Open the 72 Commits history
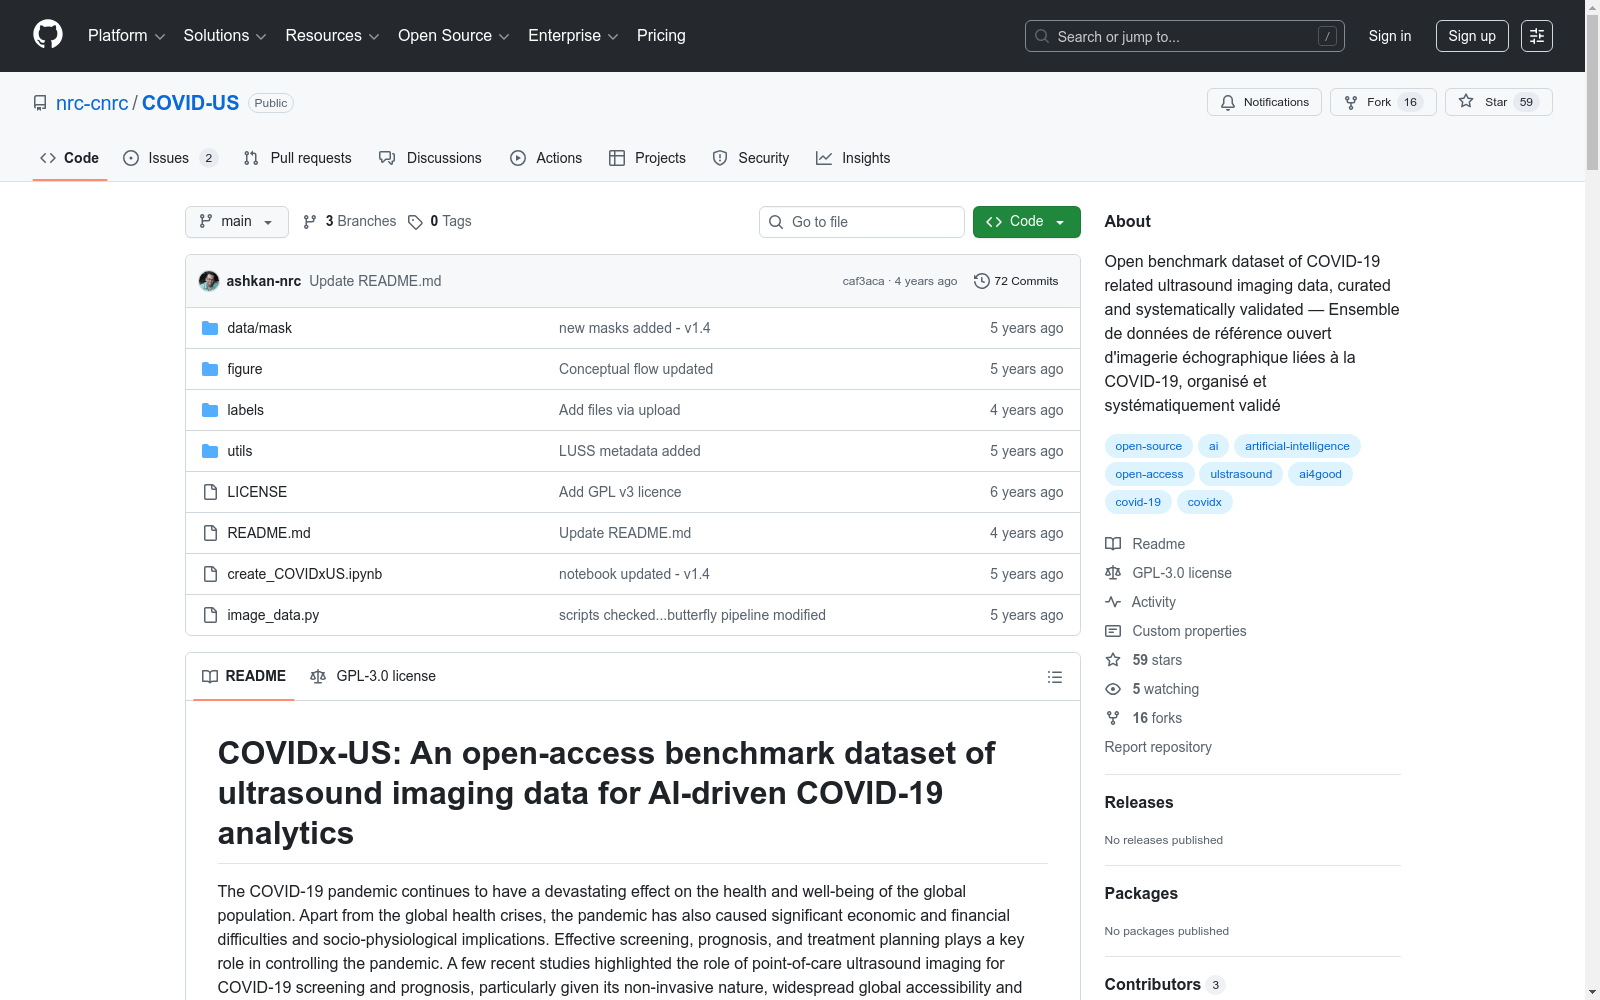This screenshot has width=1600, height=1000. [1016, 281]
